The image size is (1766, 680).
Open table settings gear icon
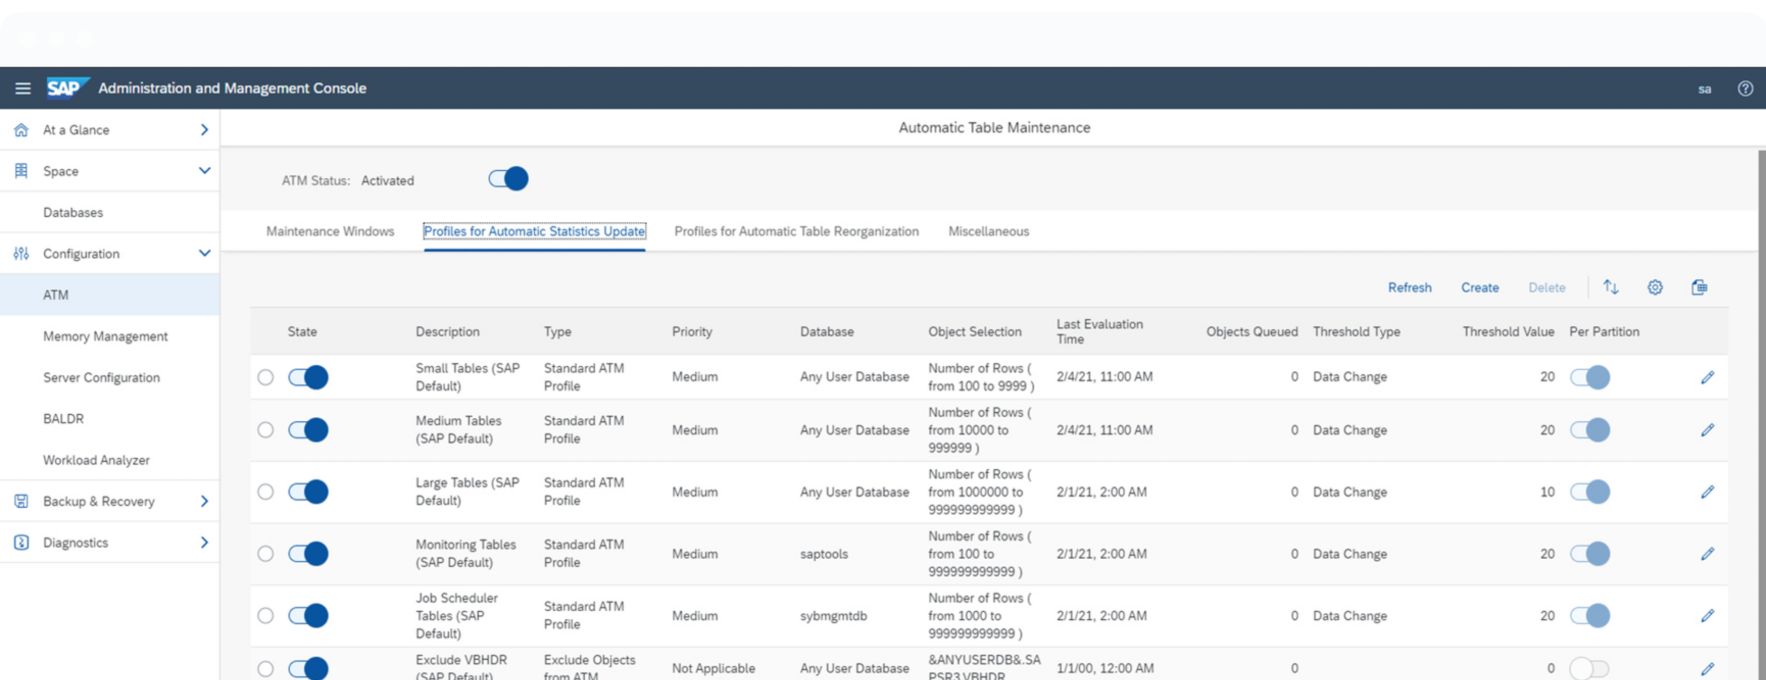tap(1655, 287)
